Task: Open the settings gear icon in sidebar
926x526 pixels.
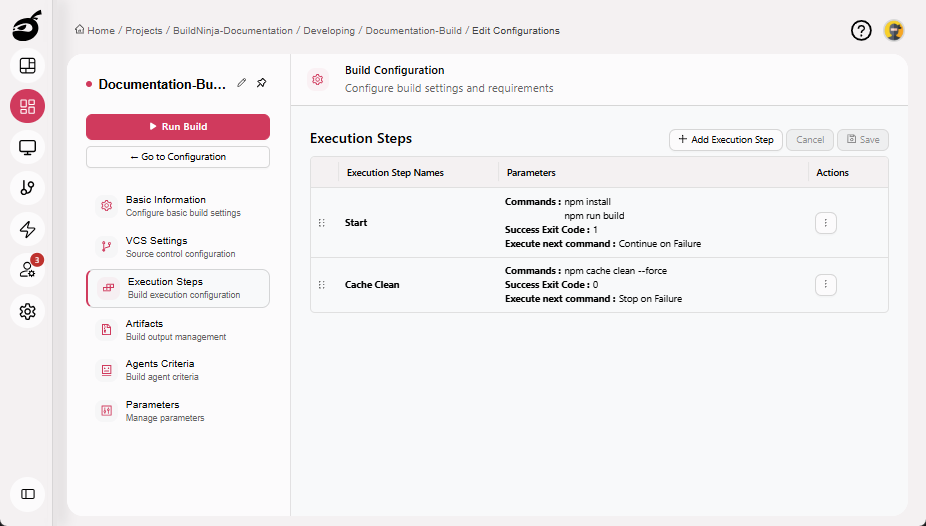Action: (x=27, y=311)
